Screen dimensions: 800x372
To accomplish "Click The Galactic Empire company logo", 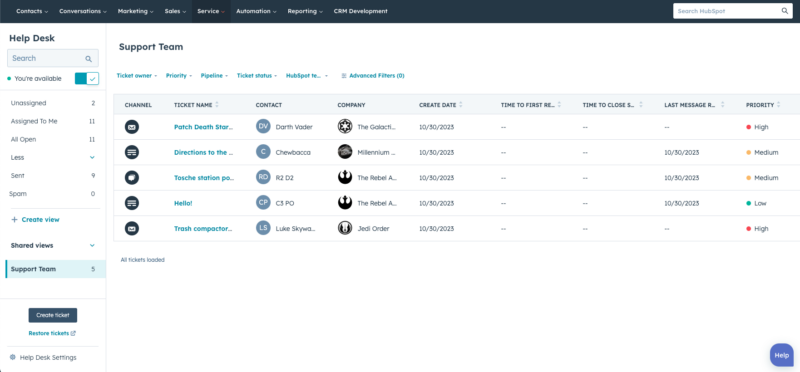I will (345, 127).
